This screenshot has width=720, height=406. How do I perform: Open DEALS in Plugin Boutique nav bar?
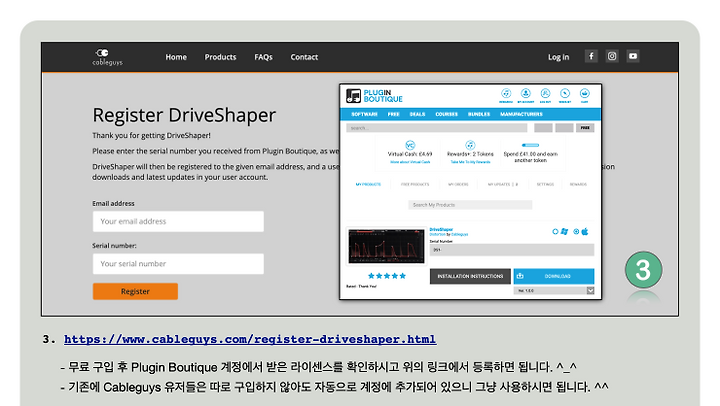pyautogui.click(x=417, y=114)
